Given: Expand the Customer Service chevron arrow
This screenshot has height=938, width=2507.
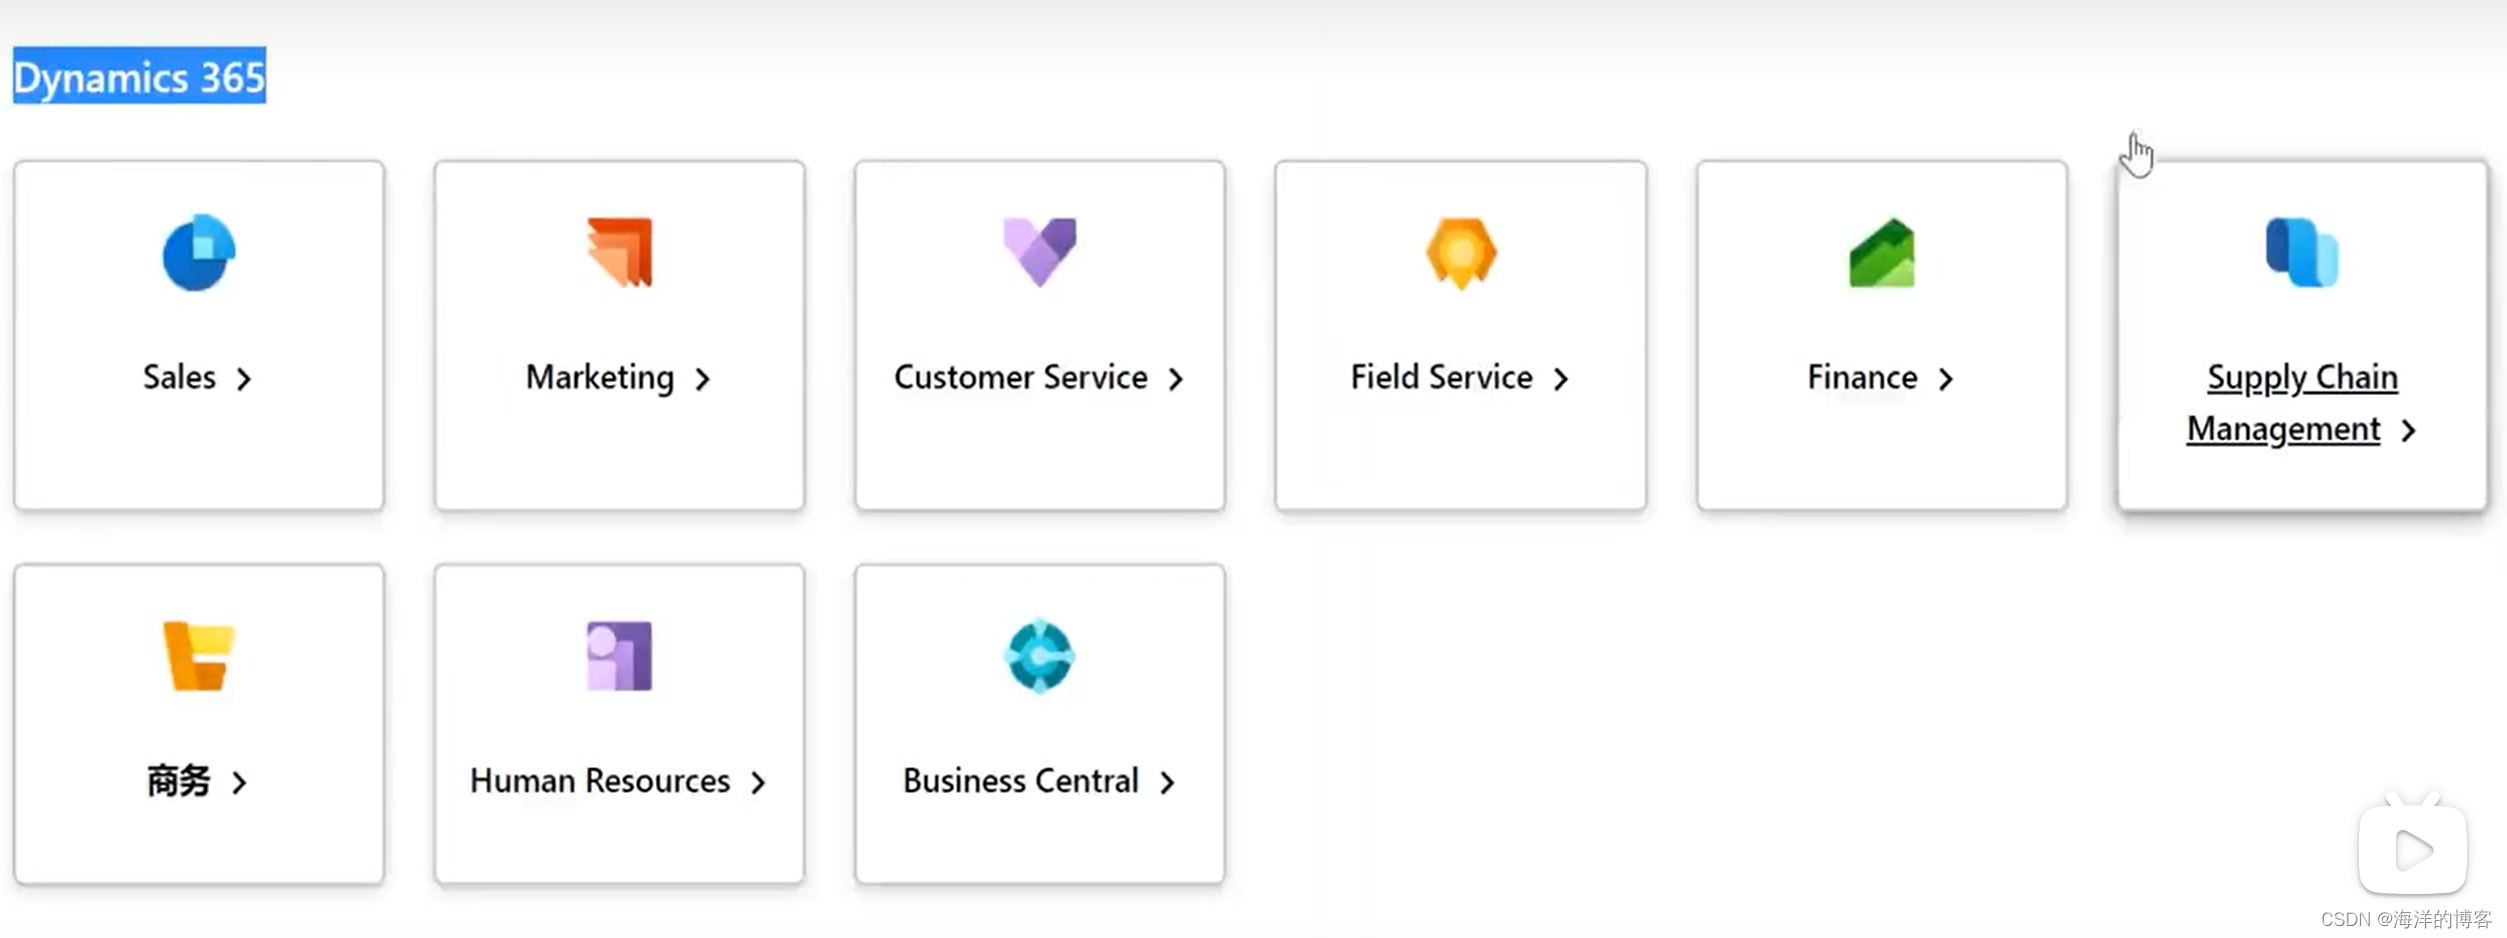Looking at the screenshot, I should [1175, 378].
